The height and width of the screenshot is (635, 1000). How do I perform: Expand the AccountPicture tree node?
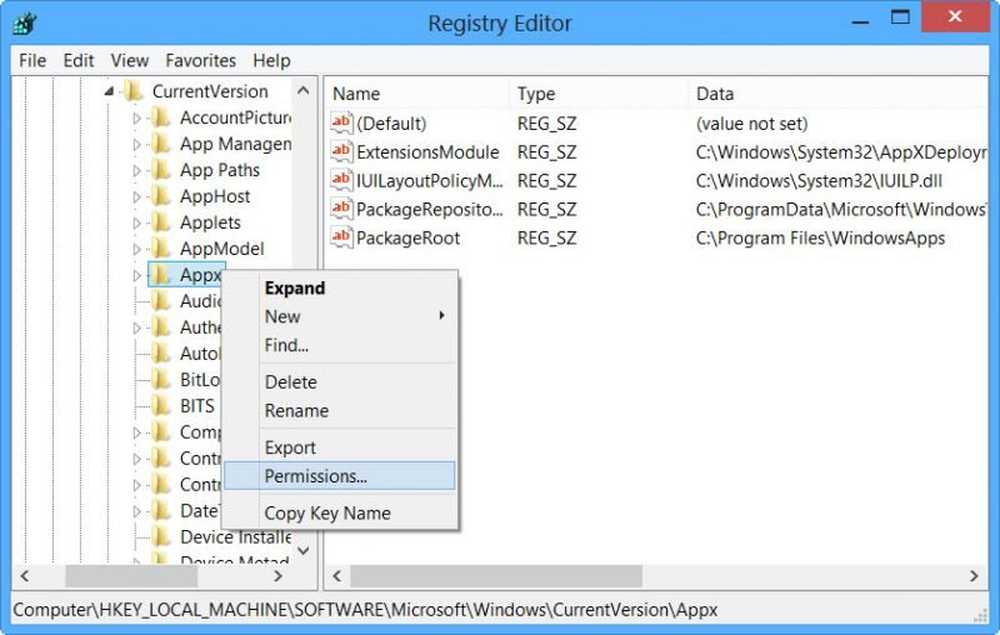136,118
